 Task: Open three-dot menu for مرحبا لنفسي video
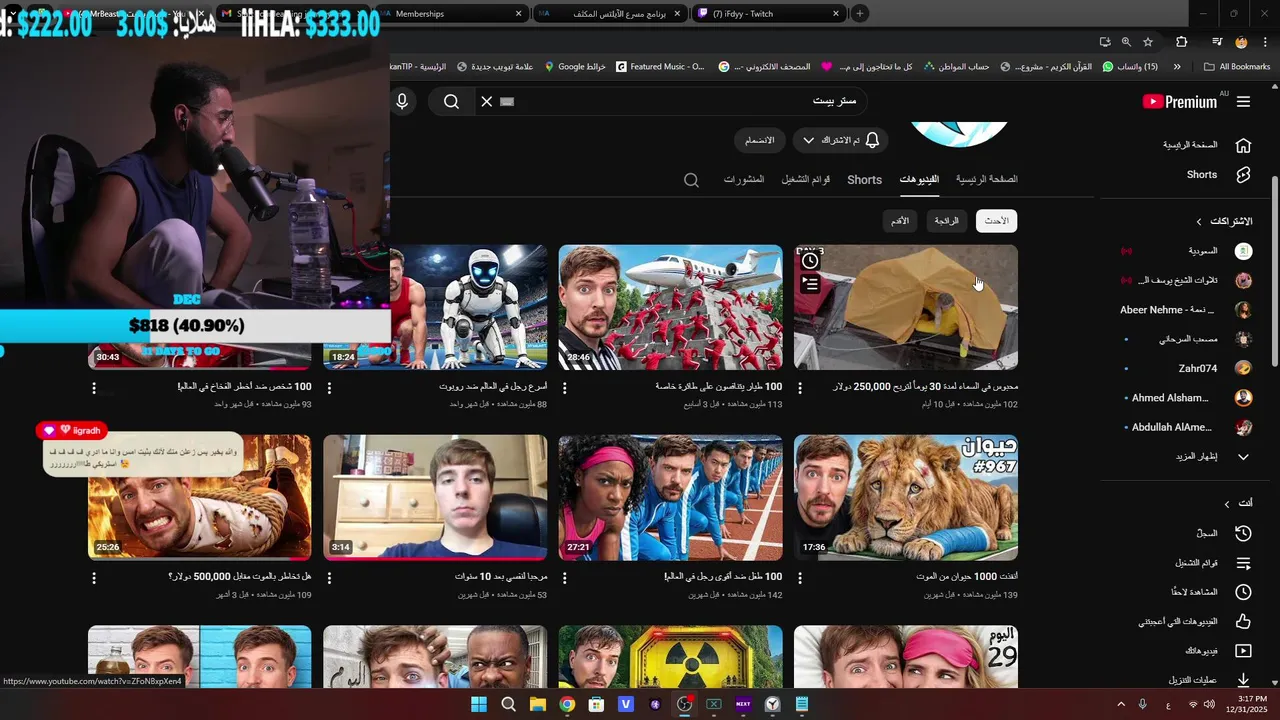tap(330, 578)
